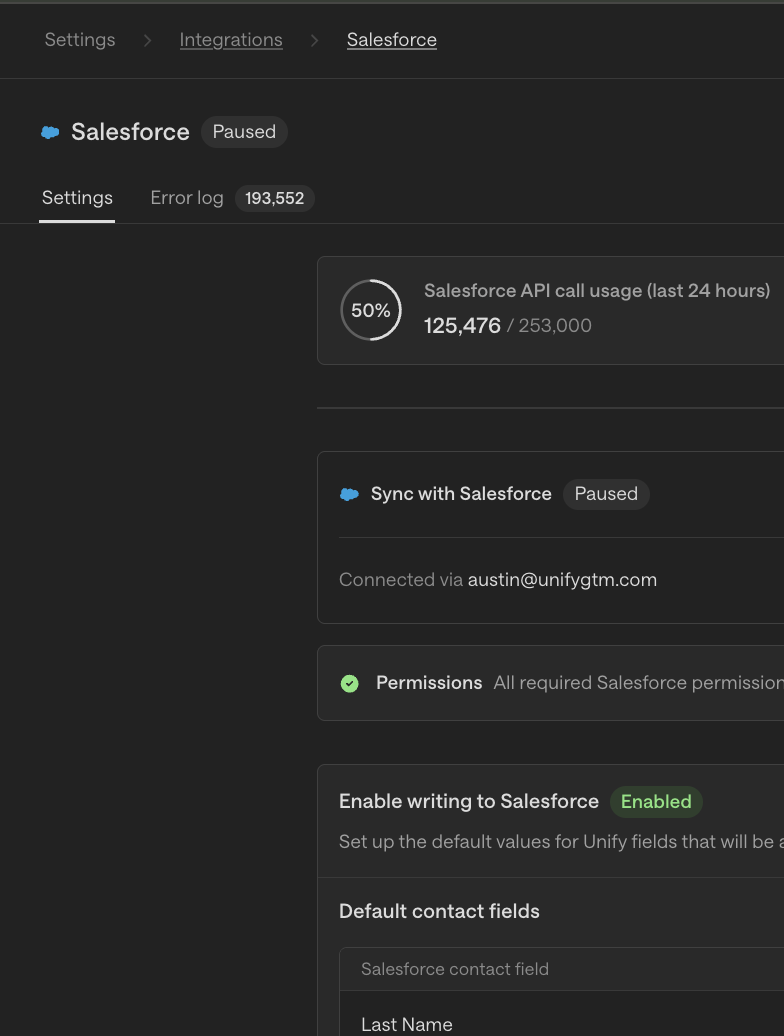Click the Salesforce API call usage heading

click(597, 291)
